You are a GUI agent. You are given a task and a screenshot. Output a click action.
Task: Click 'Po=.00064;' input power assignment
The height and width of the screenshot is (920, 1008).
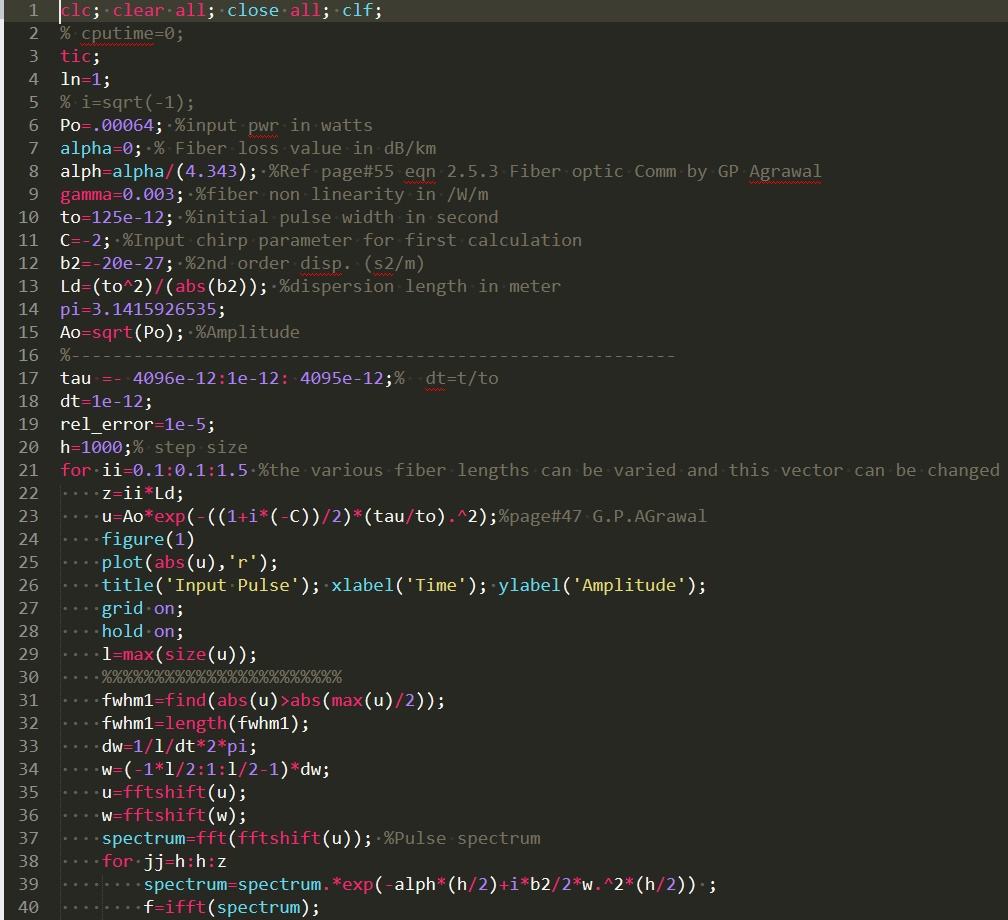point(111,125)
